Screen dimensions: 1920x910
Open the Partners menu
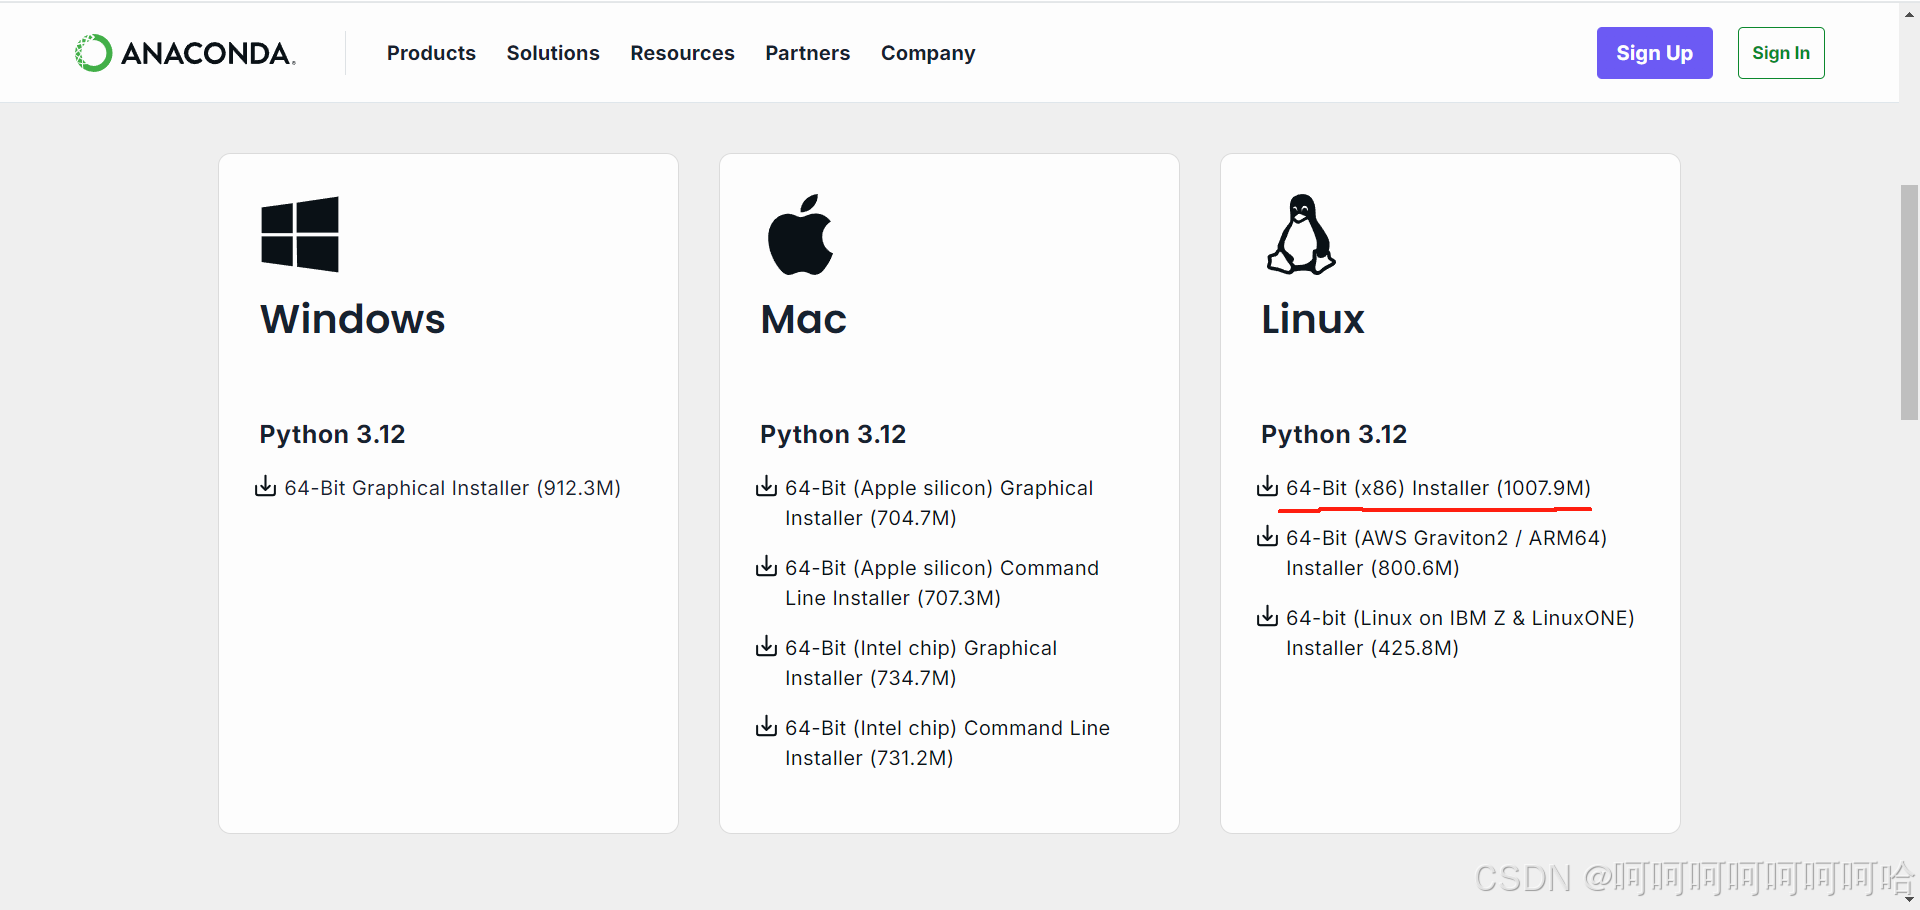click(807, 53)
